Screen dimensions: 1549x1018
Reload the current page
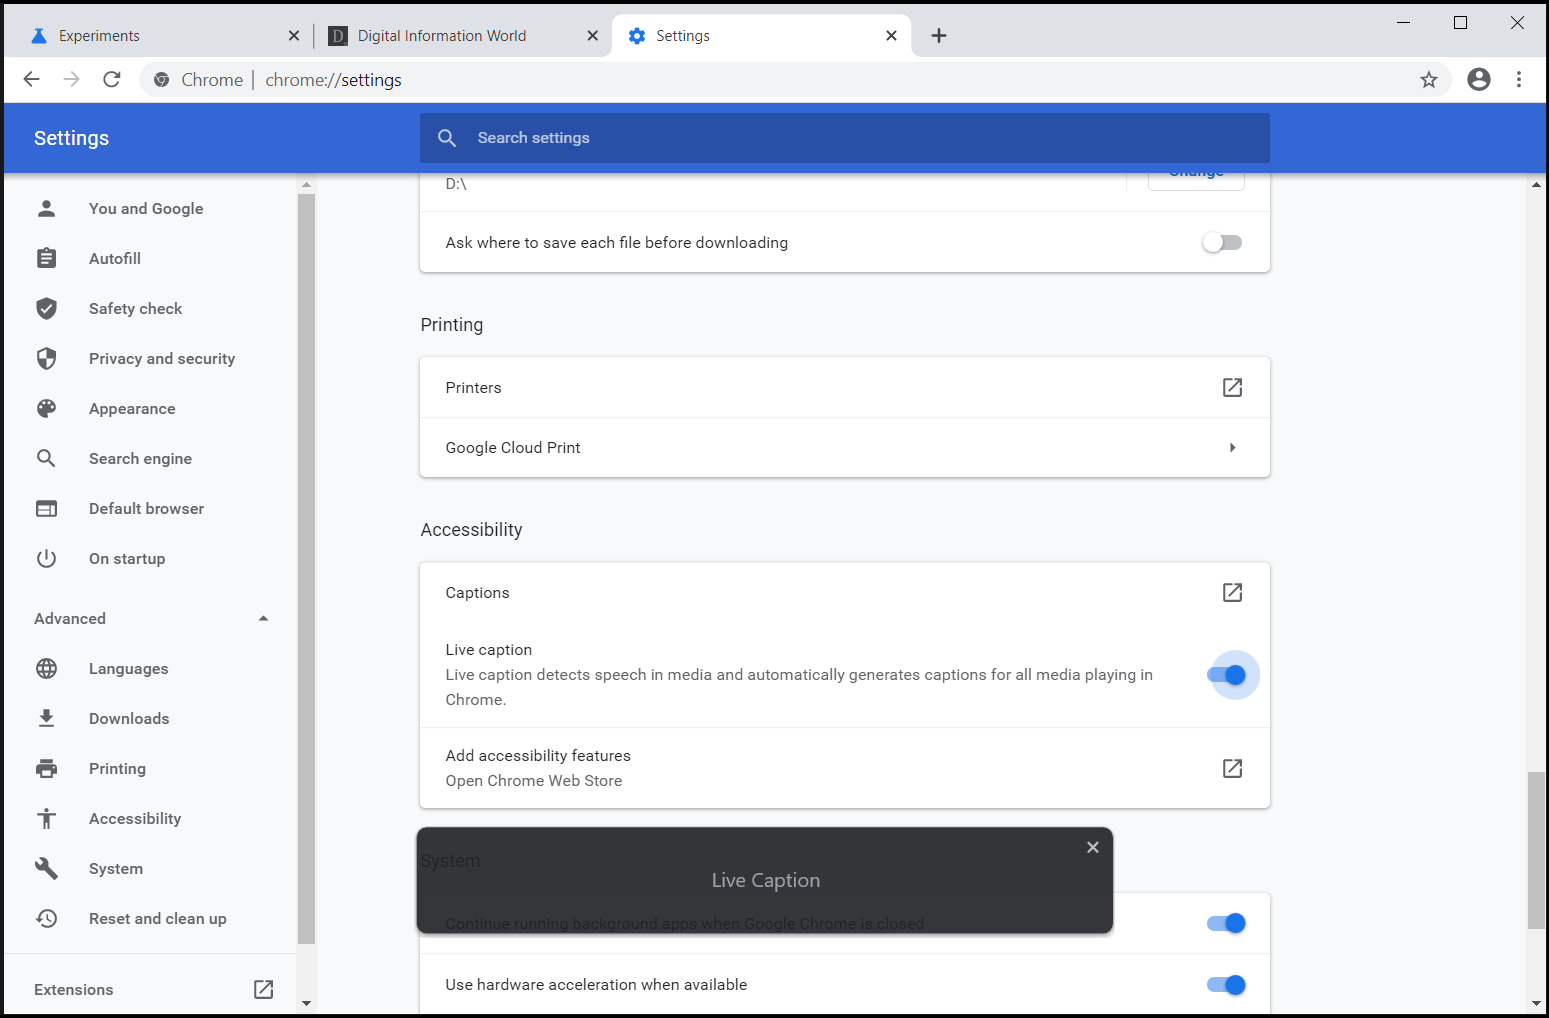(112, 80)
